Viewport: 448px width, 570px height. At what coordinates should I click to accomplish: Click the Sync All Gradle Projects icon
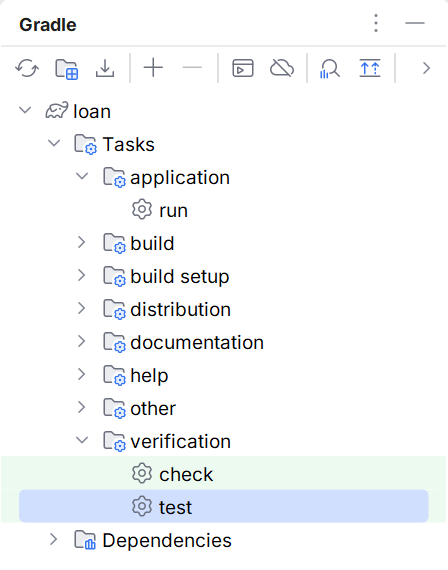click(x=27, y=68)
